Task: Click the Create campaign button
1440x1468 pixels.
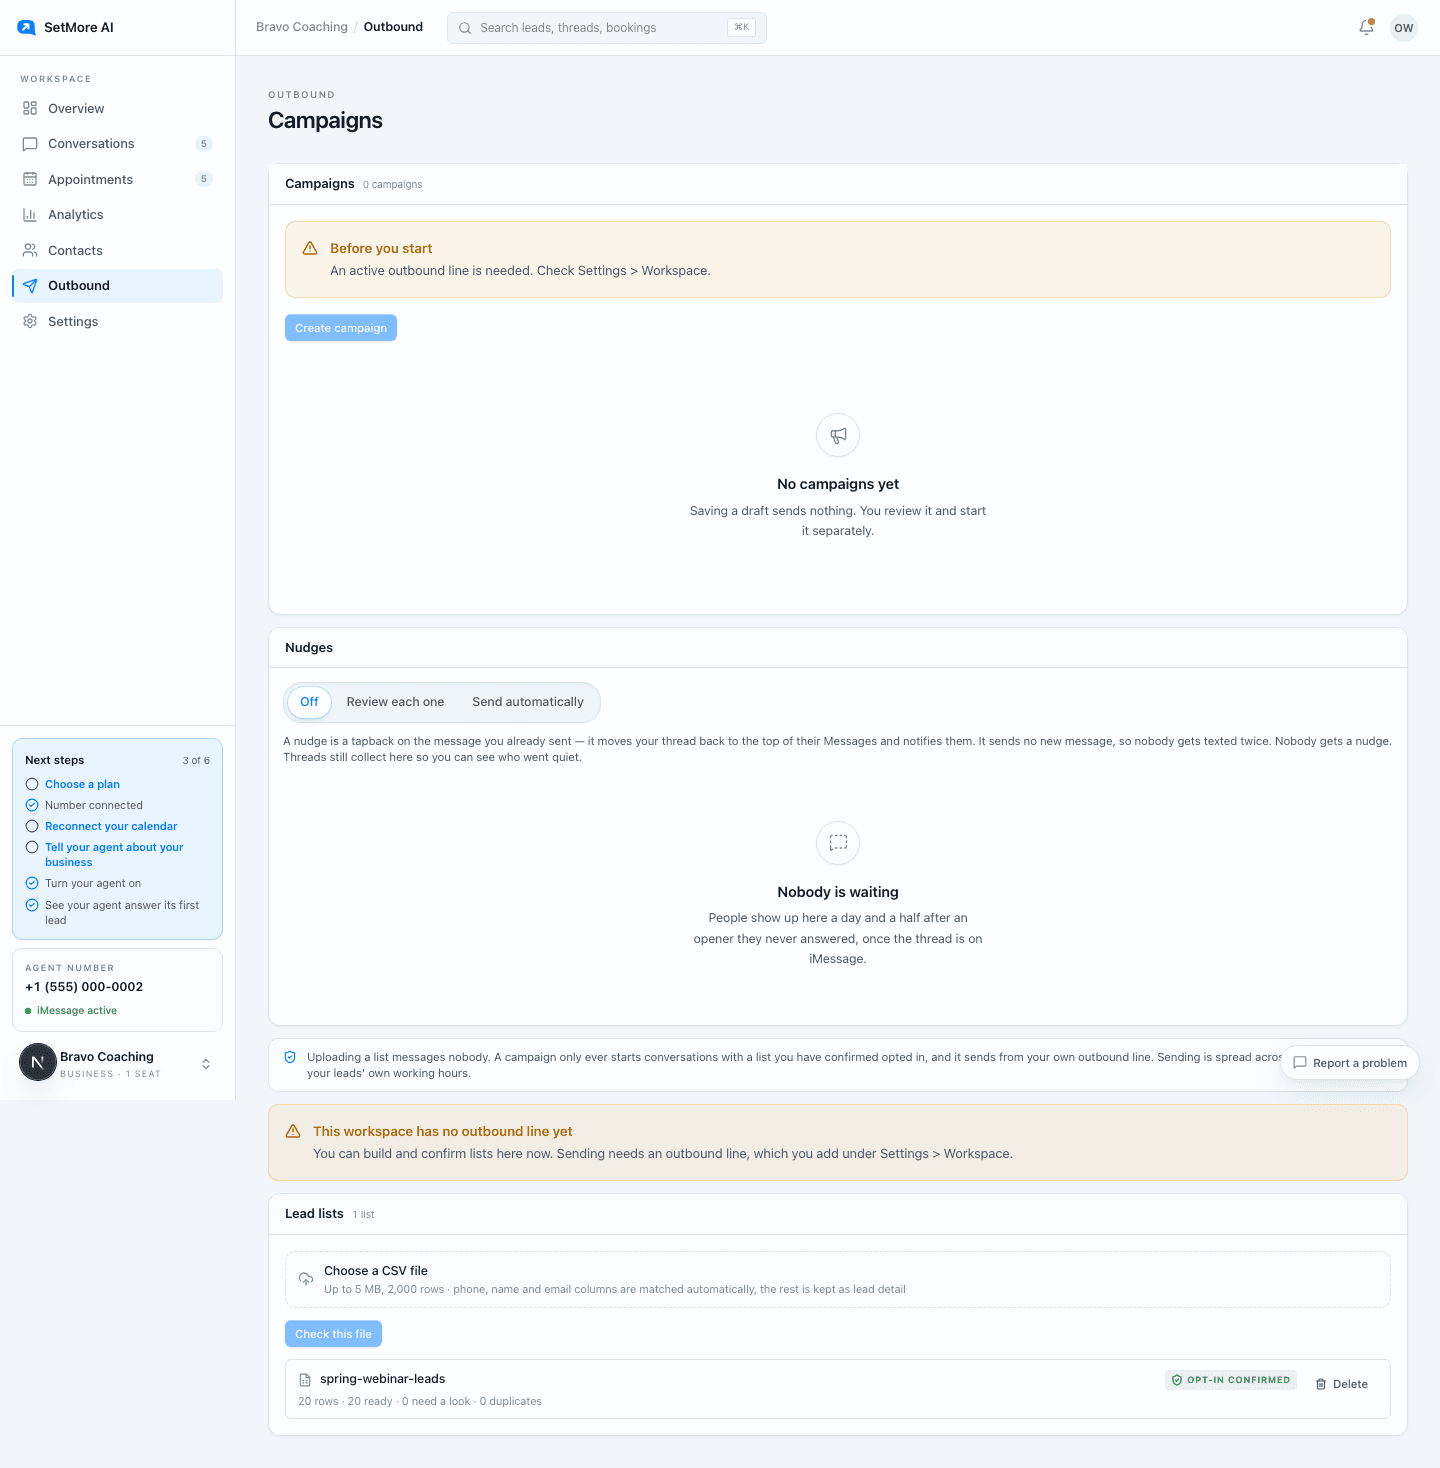Action: click(341, 328)
